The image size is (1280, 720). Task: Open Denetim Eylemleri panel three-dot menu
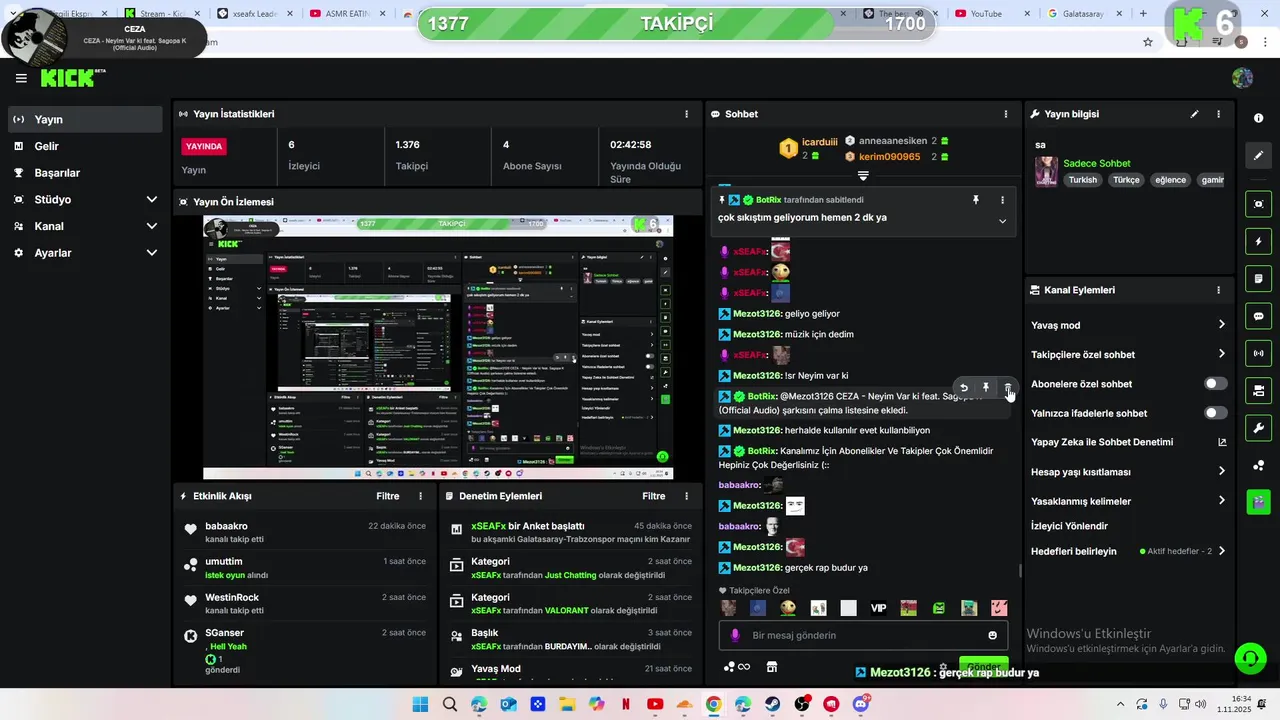[x=686, y=496]
